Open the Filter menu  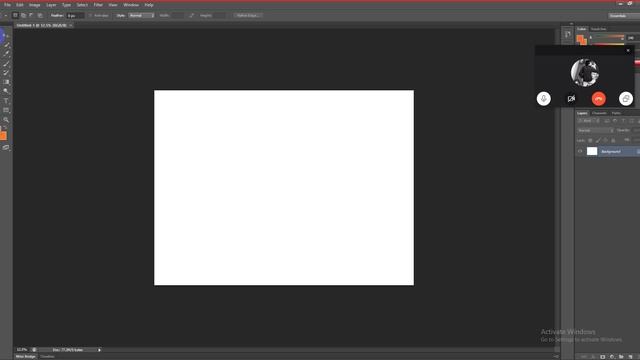pos(98,5)
